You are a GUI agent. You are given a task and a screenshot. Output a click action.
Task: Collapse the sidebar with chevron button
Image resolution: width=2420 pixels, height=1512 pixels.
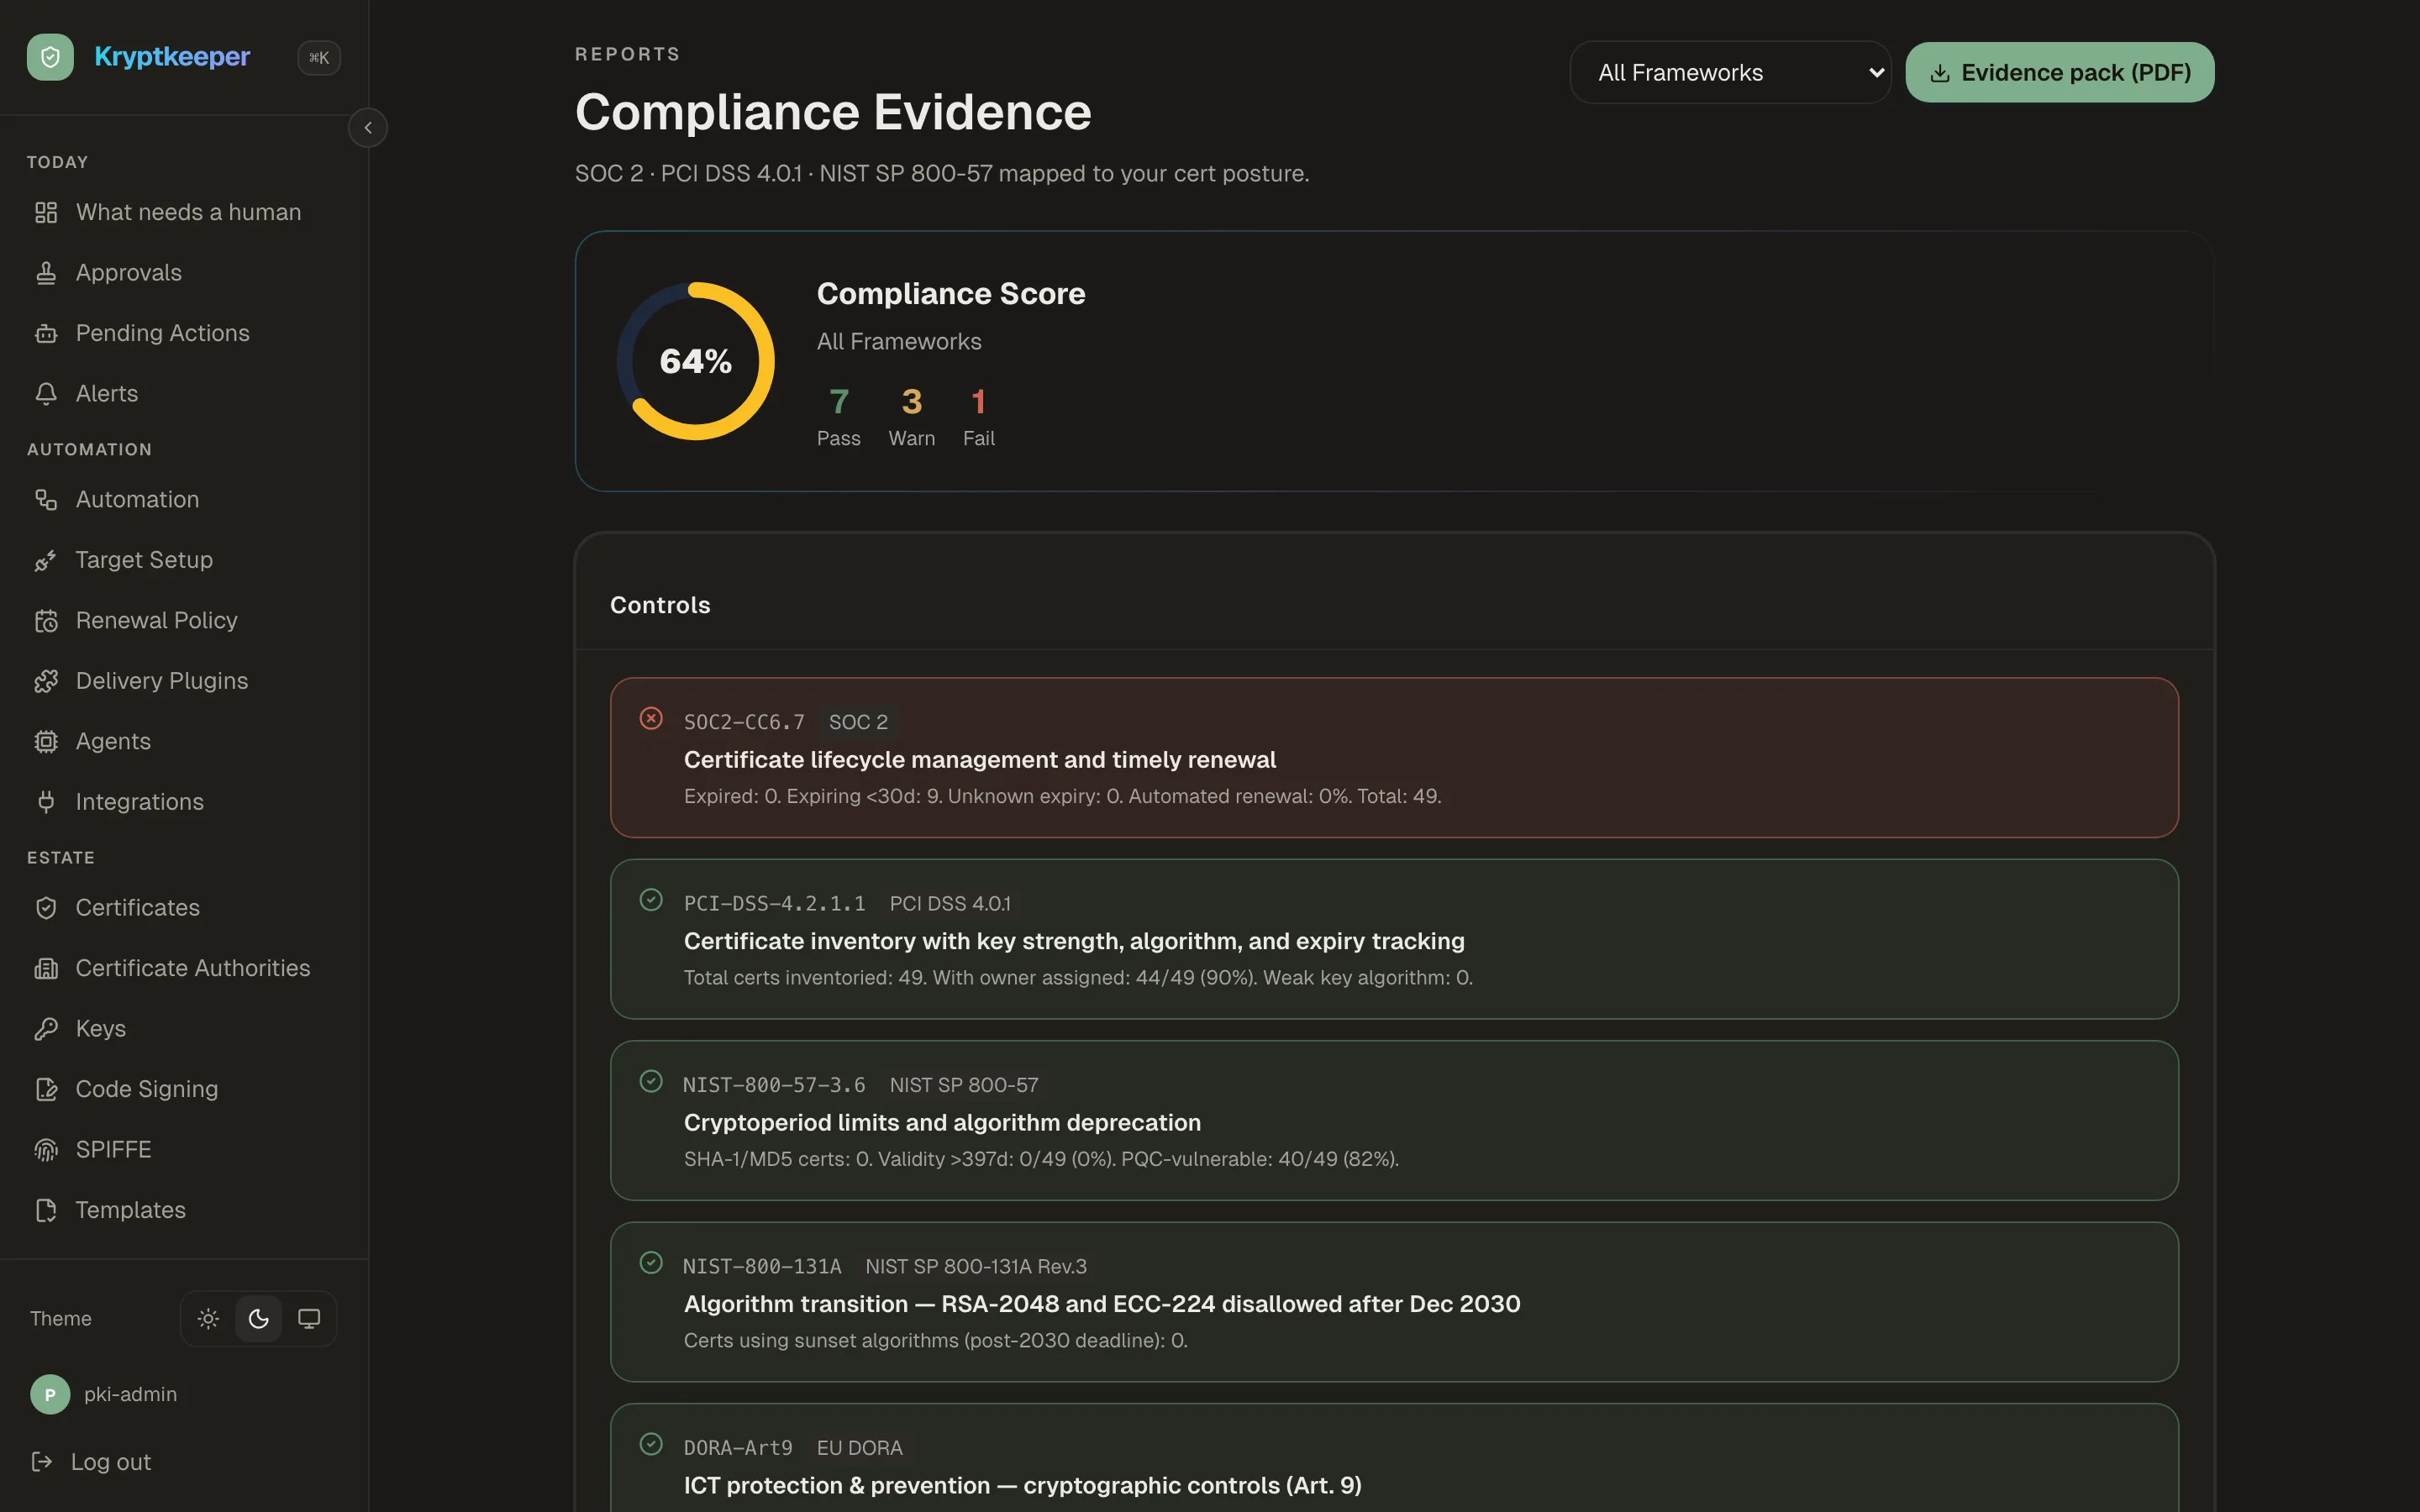[x=368, y=128]
